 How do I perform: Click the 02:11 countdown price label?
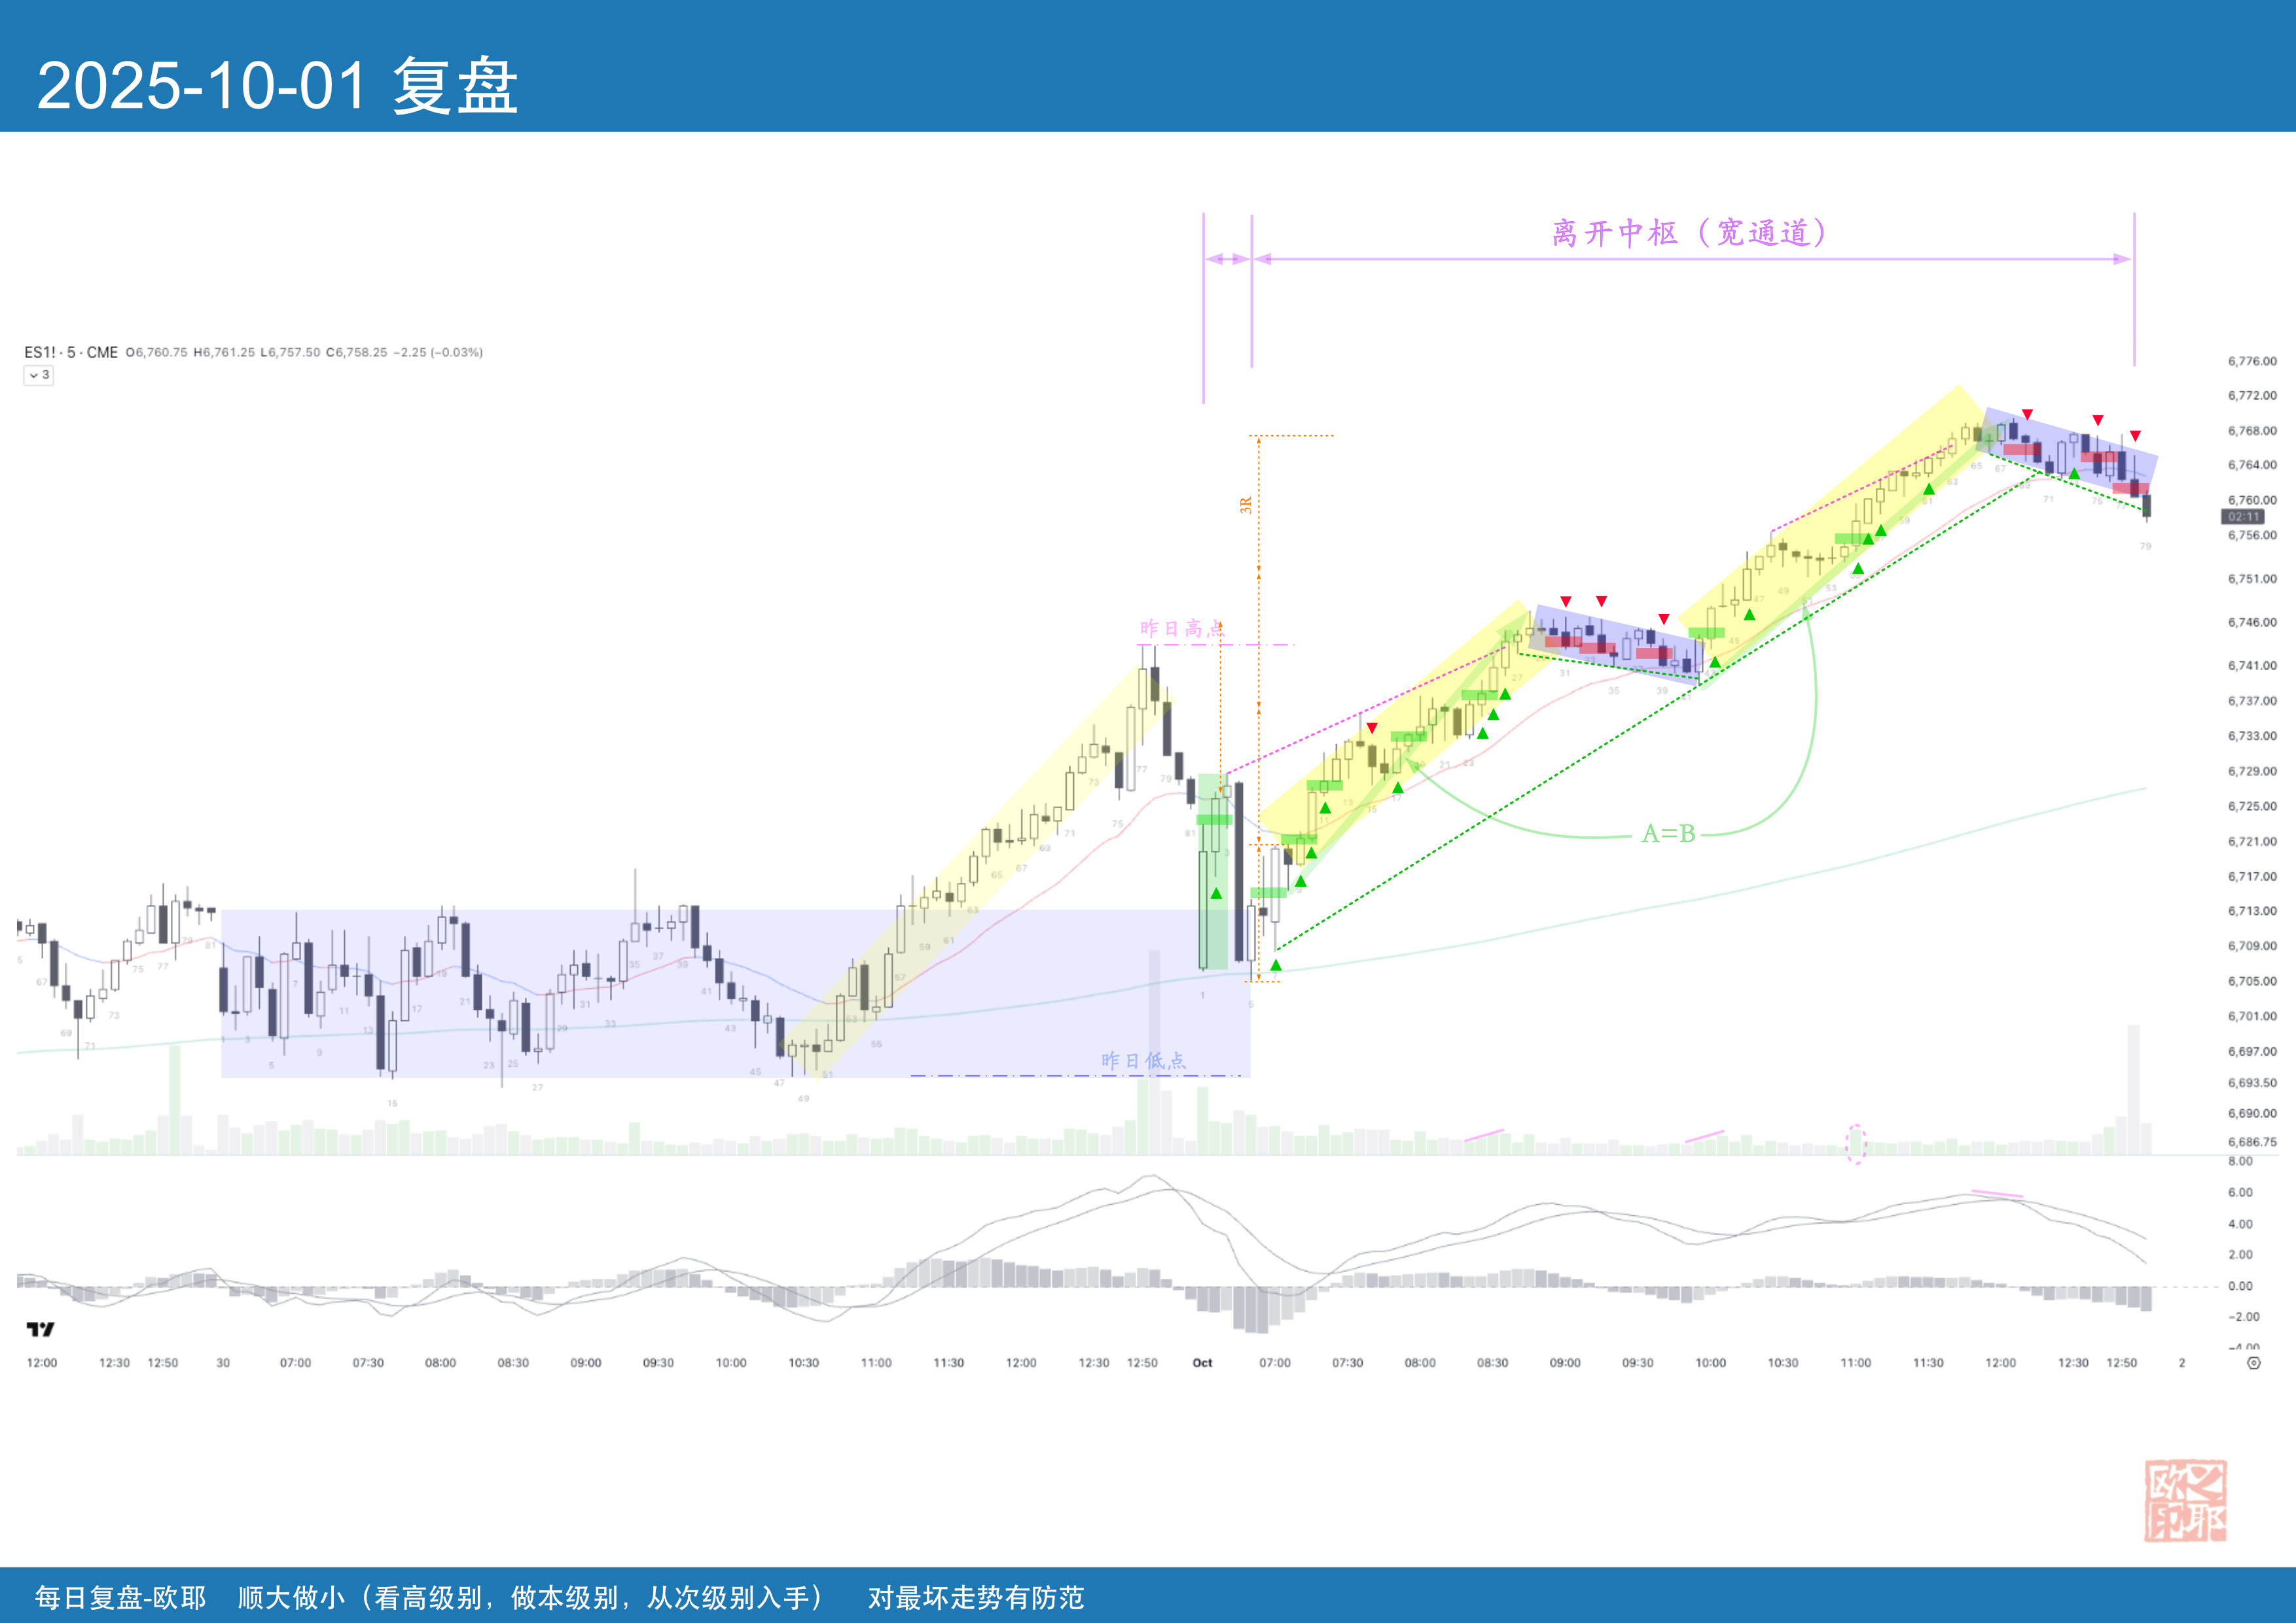pyautogui.click(x=2243, y=517)
